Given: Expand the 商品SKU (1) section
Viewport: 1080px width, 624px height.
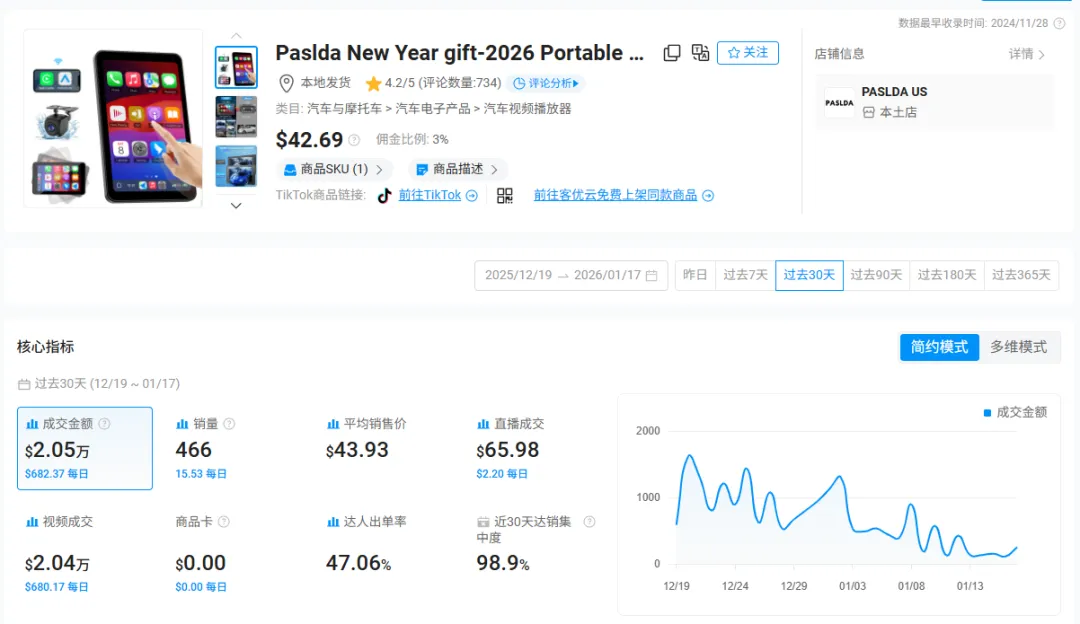Looking at the screenshot, I should [334, 169].
